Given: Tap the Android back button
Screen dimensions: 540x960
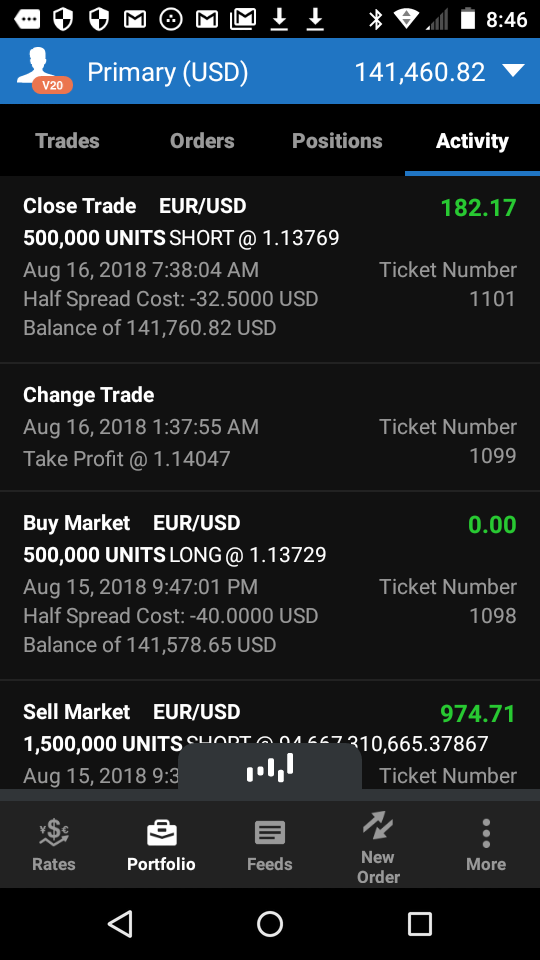Looking at the screenshot, I should tap(120, 923).
